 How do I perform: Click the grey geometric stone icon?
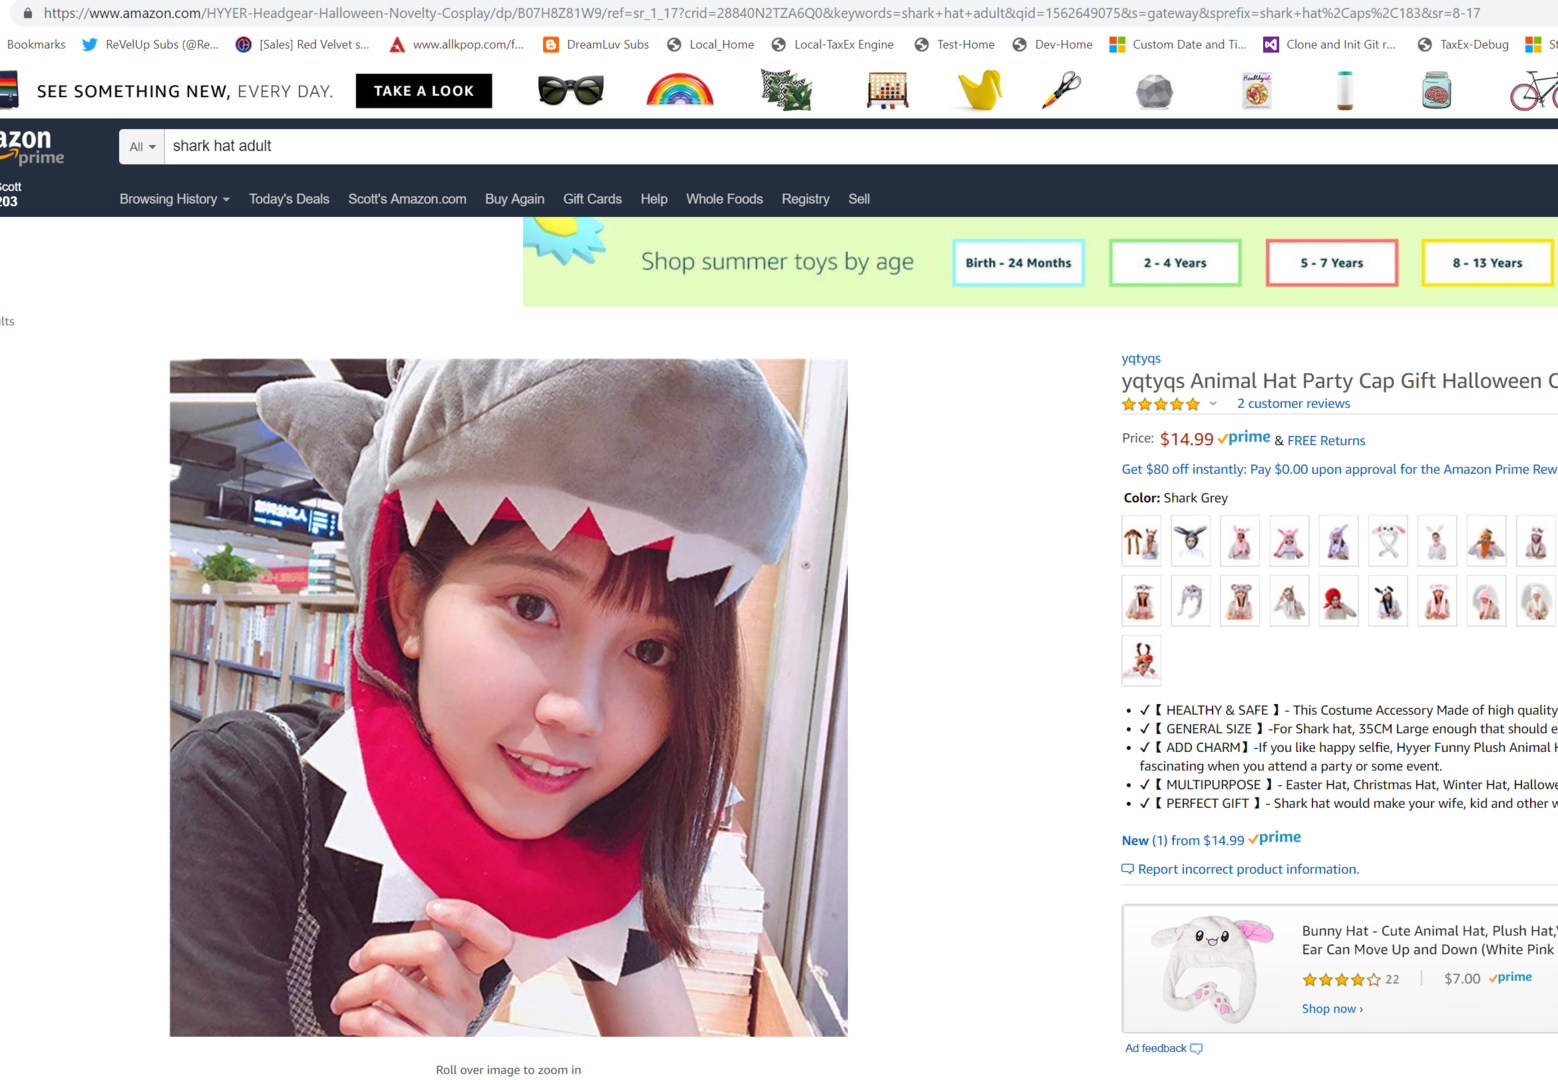click(x=1154, y=91)
